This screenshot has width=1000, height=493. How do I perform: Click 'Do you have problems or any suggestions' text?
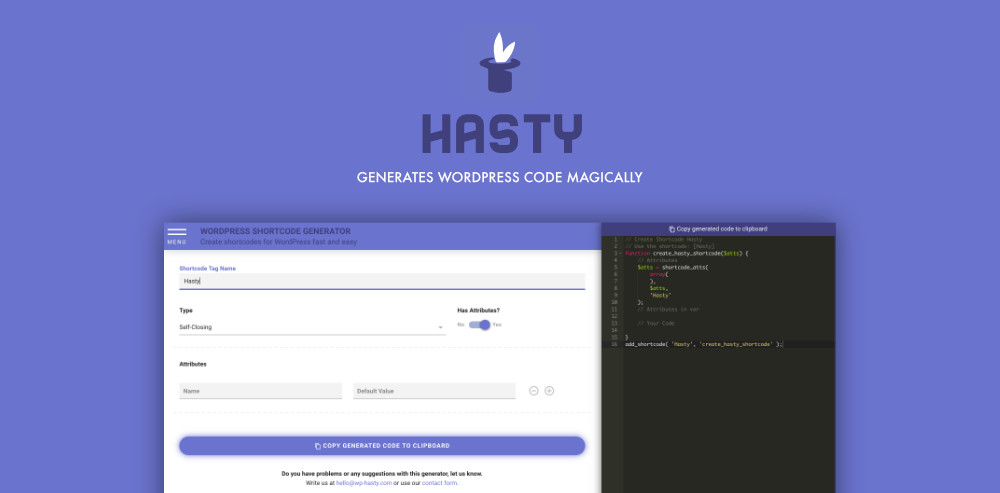point(382,474)
